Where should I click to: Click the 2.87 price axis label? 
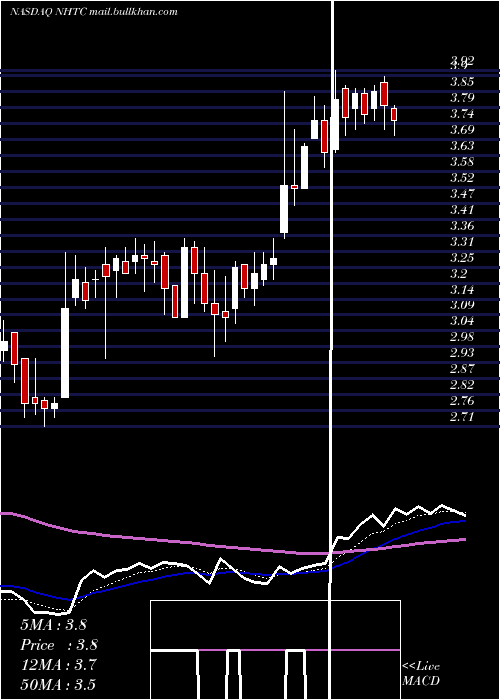(462, 369)
